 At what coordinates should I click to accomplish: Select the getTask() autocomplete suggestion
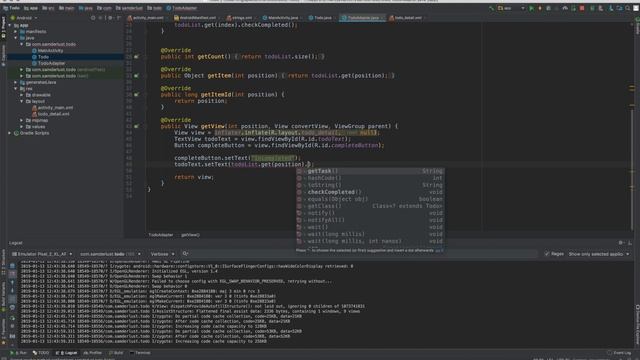click(370, 171)
